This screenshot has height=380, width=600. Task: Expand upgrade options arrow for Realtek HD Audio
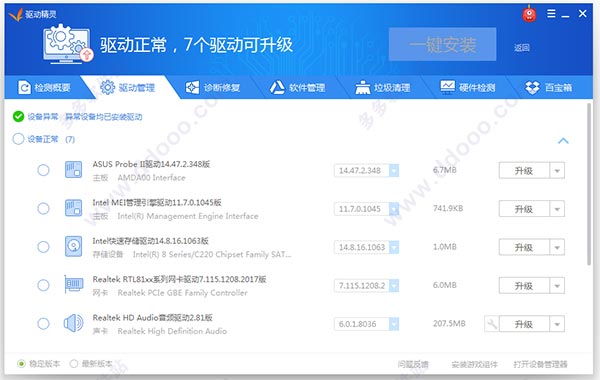(557, 324)
